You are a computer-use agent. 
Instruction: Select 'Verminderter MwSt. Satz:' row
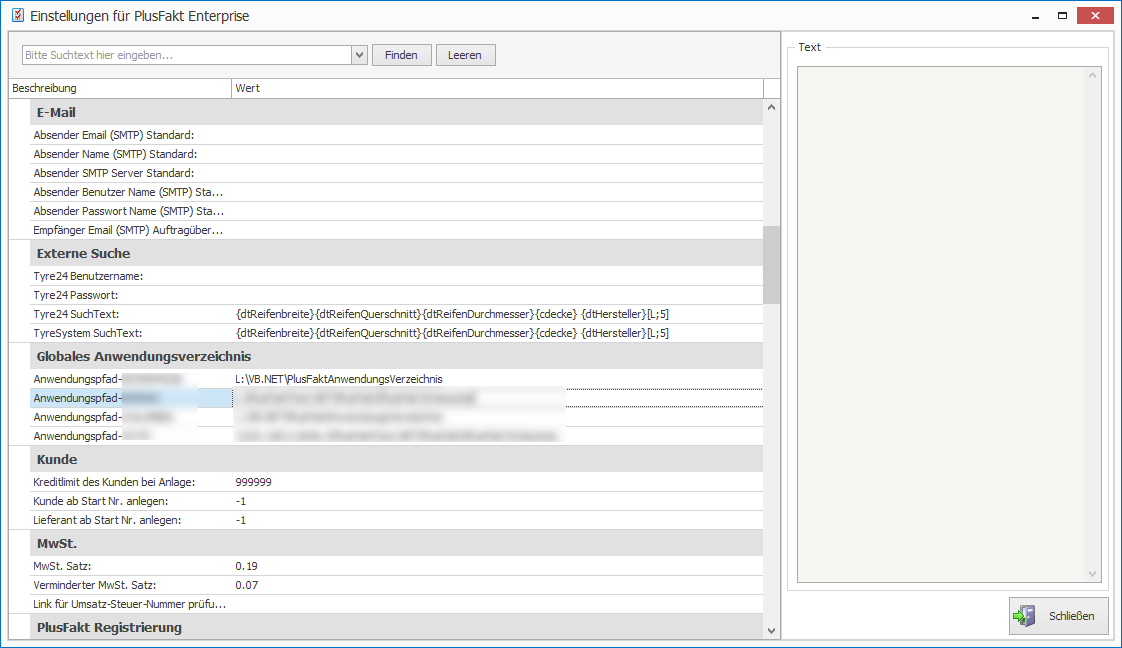coord(396,585)
